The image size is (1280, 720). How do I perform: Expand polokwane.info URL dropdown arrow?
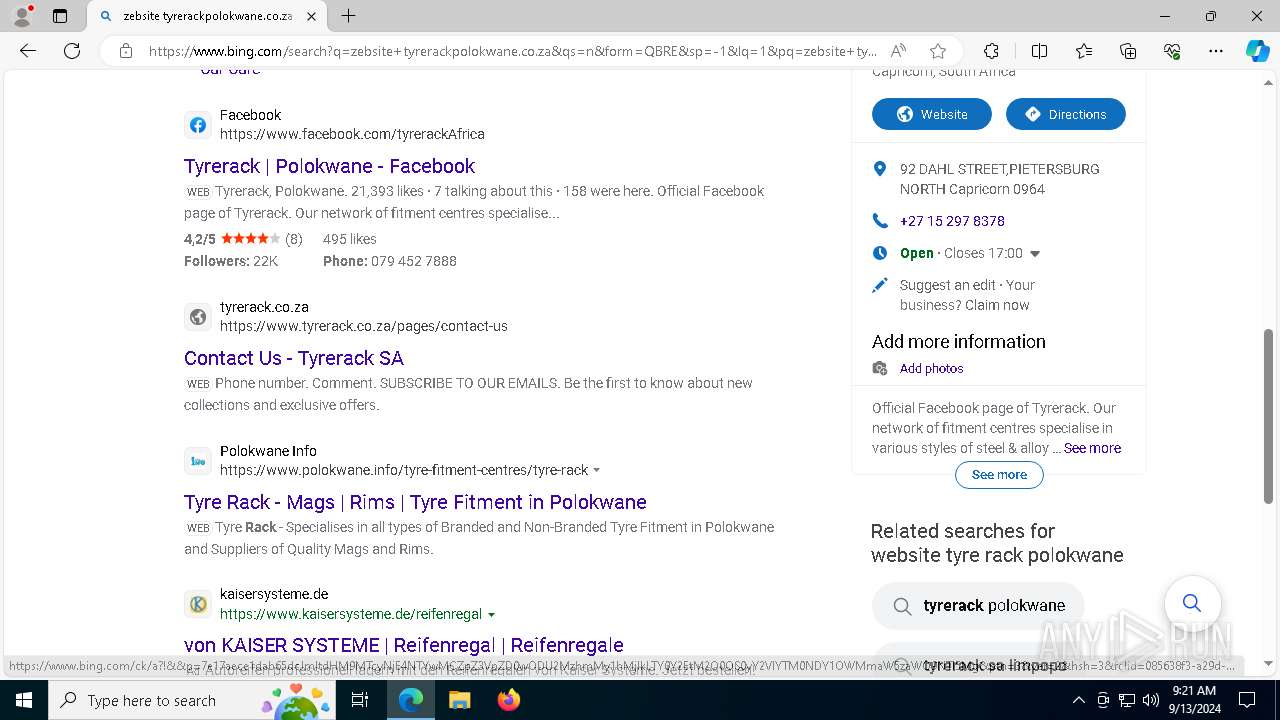[x=597, y=470]
